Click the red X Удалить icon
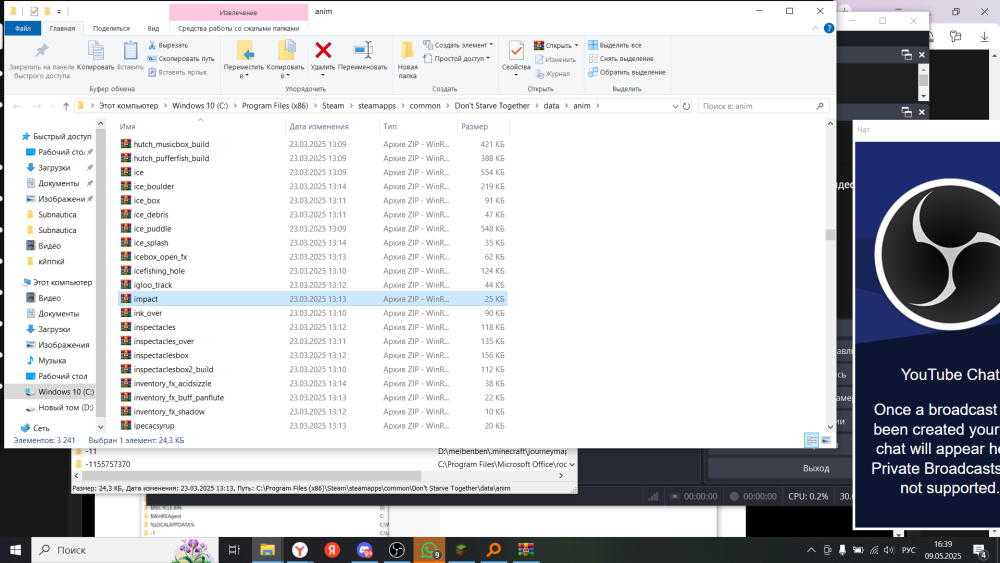 coord(323,50)
